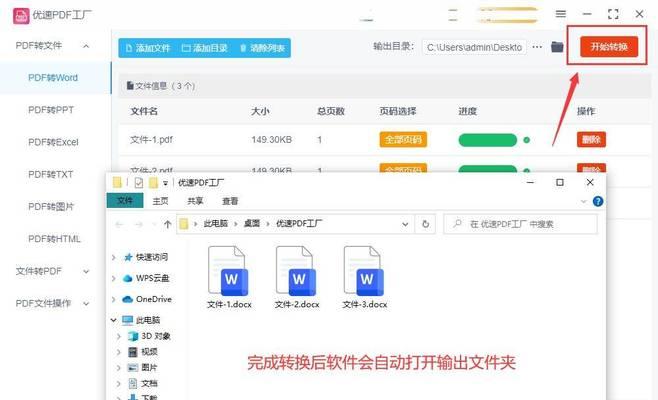658x400 pixels.
Task: Expand the 快速访问 tree node
Action: [113, 257]
